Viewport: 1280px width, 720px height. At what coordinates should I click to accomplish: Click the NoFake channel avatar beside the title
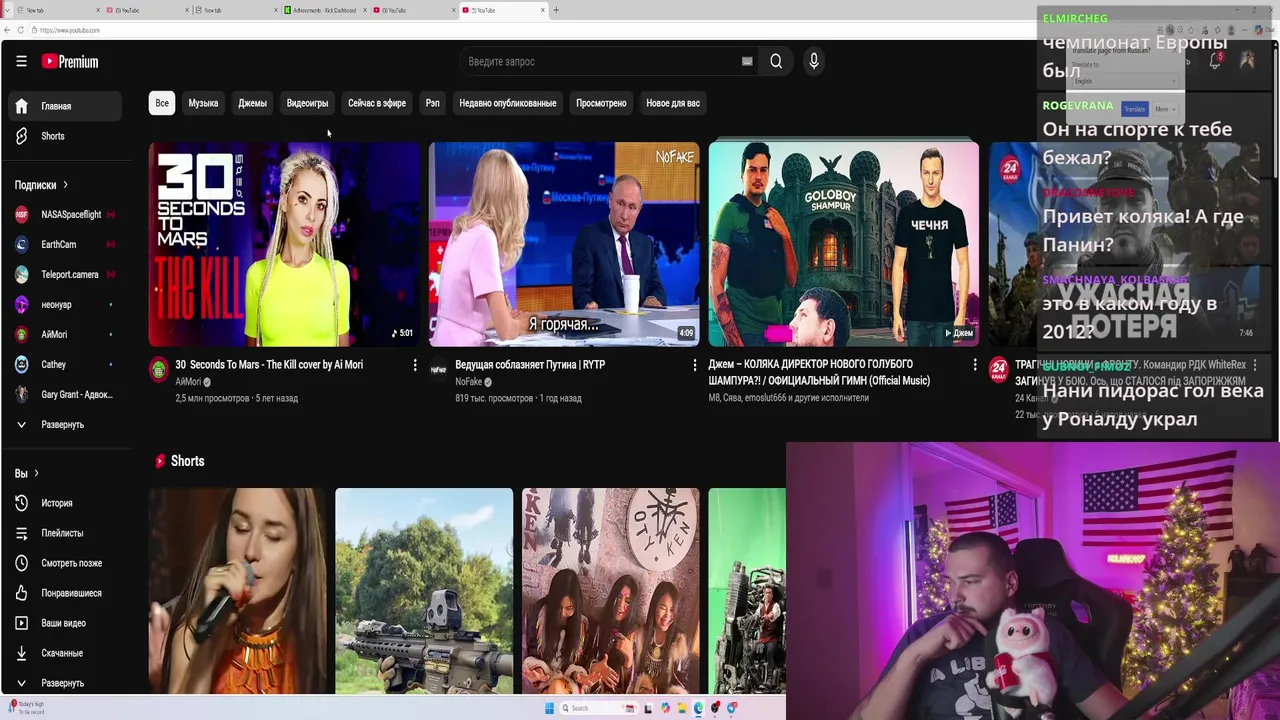pos(438,370)
